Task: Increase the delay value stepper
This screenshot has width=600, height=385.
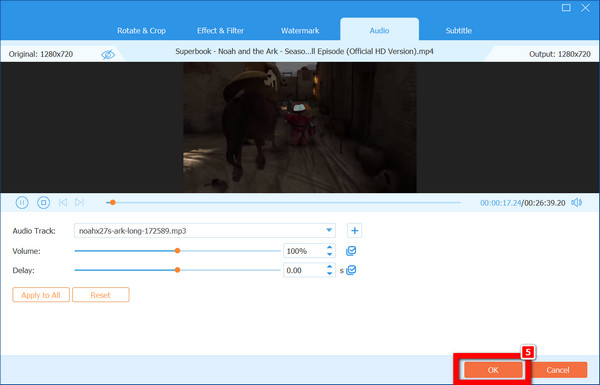Action: coord(329,267)
